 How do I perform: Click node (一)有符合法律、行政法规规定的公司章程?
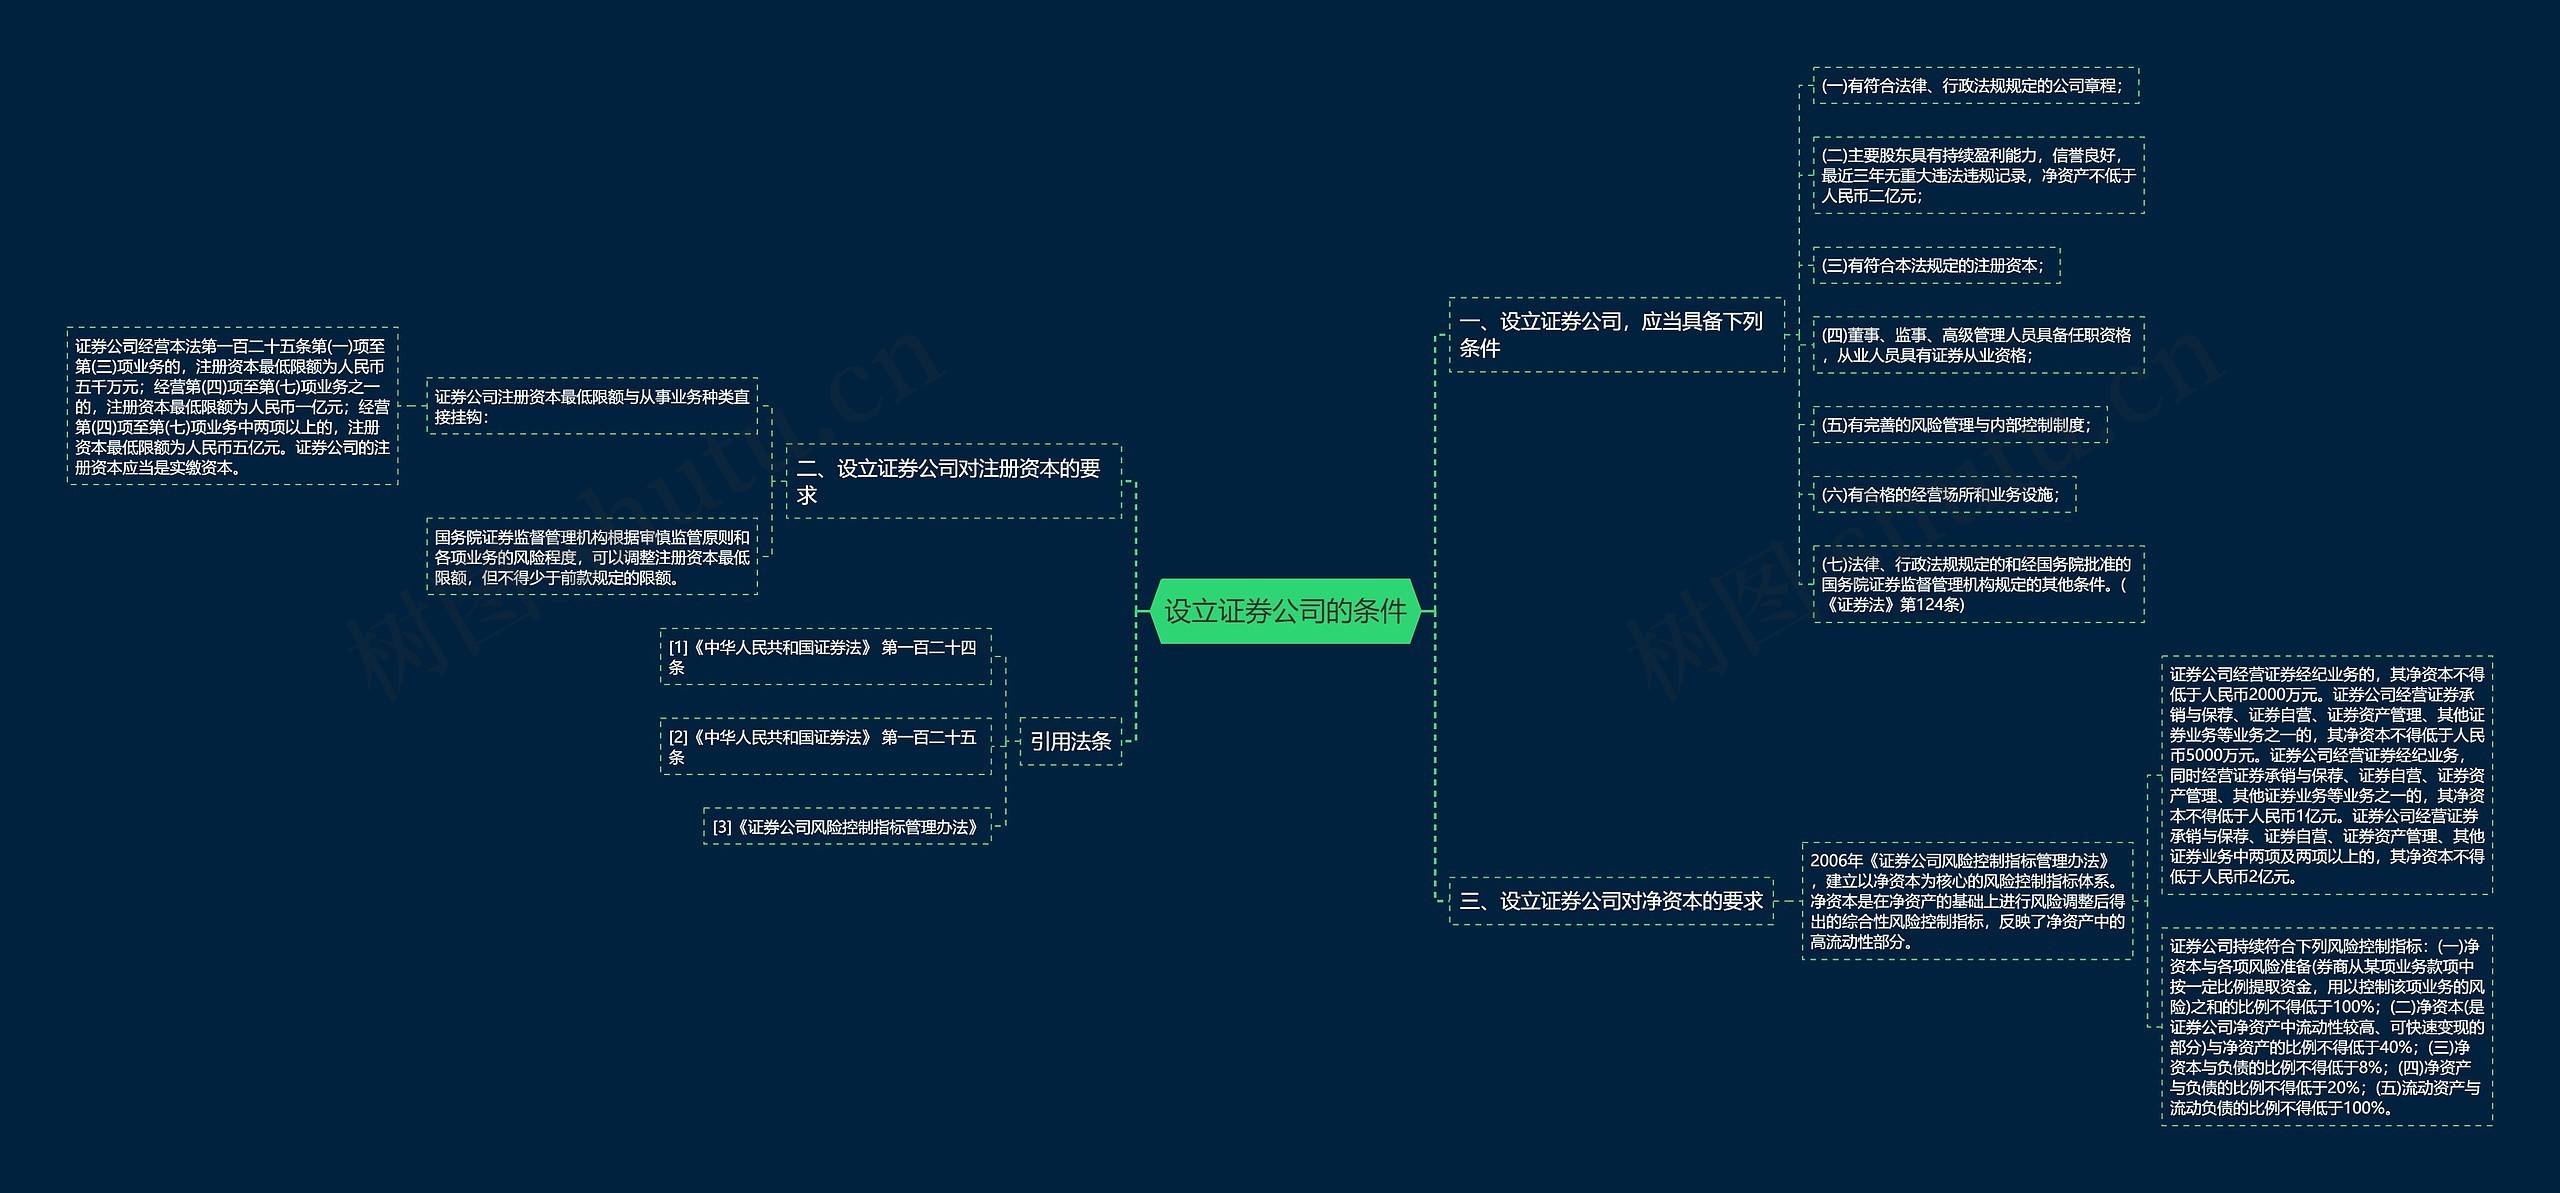click(x=1976, y=87)
